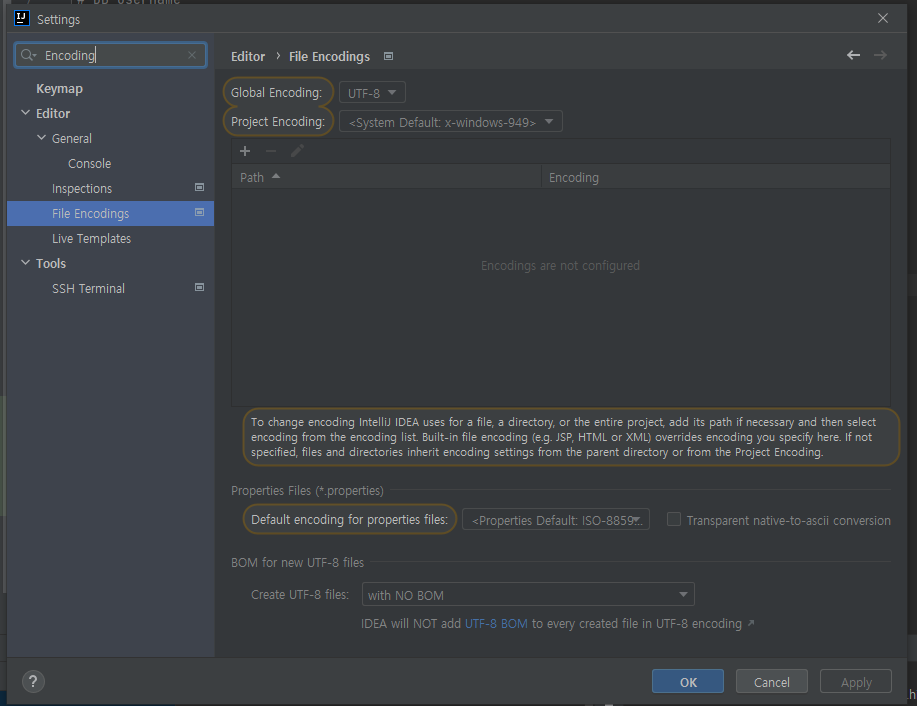Select Keymap in settings tree

coord(59,88)
